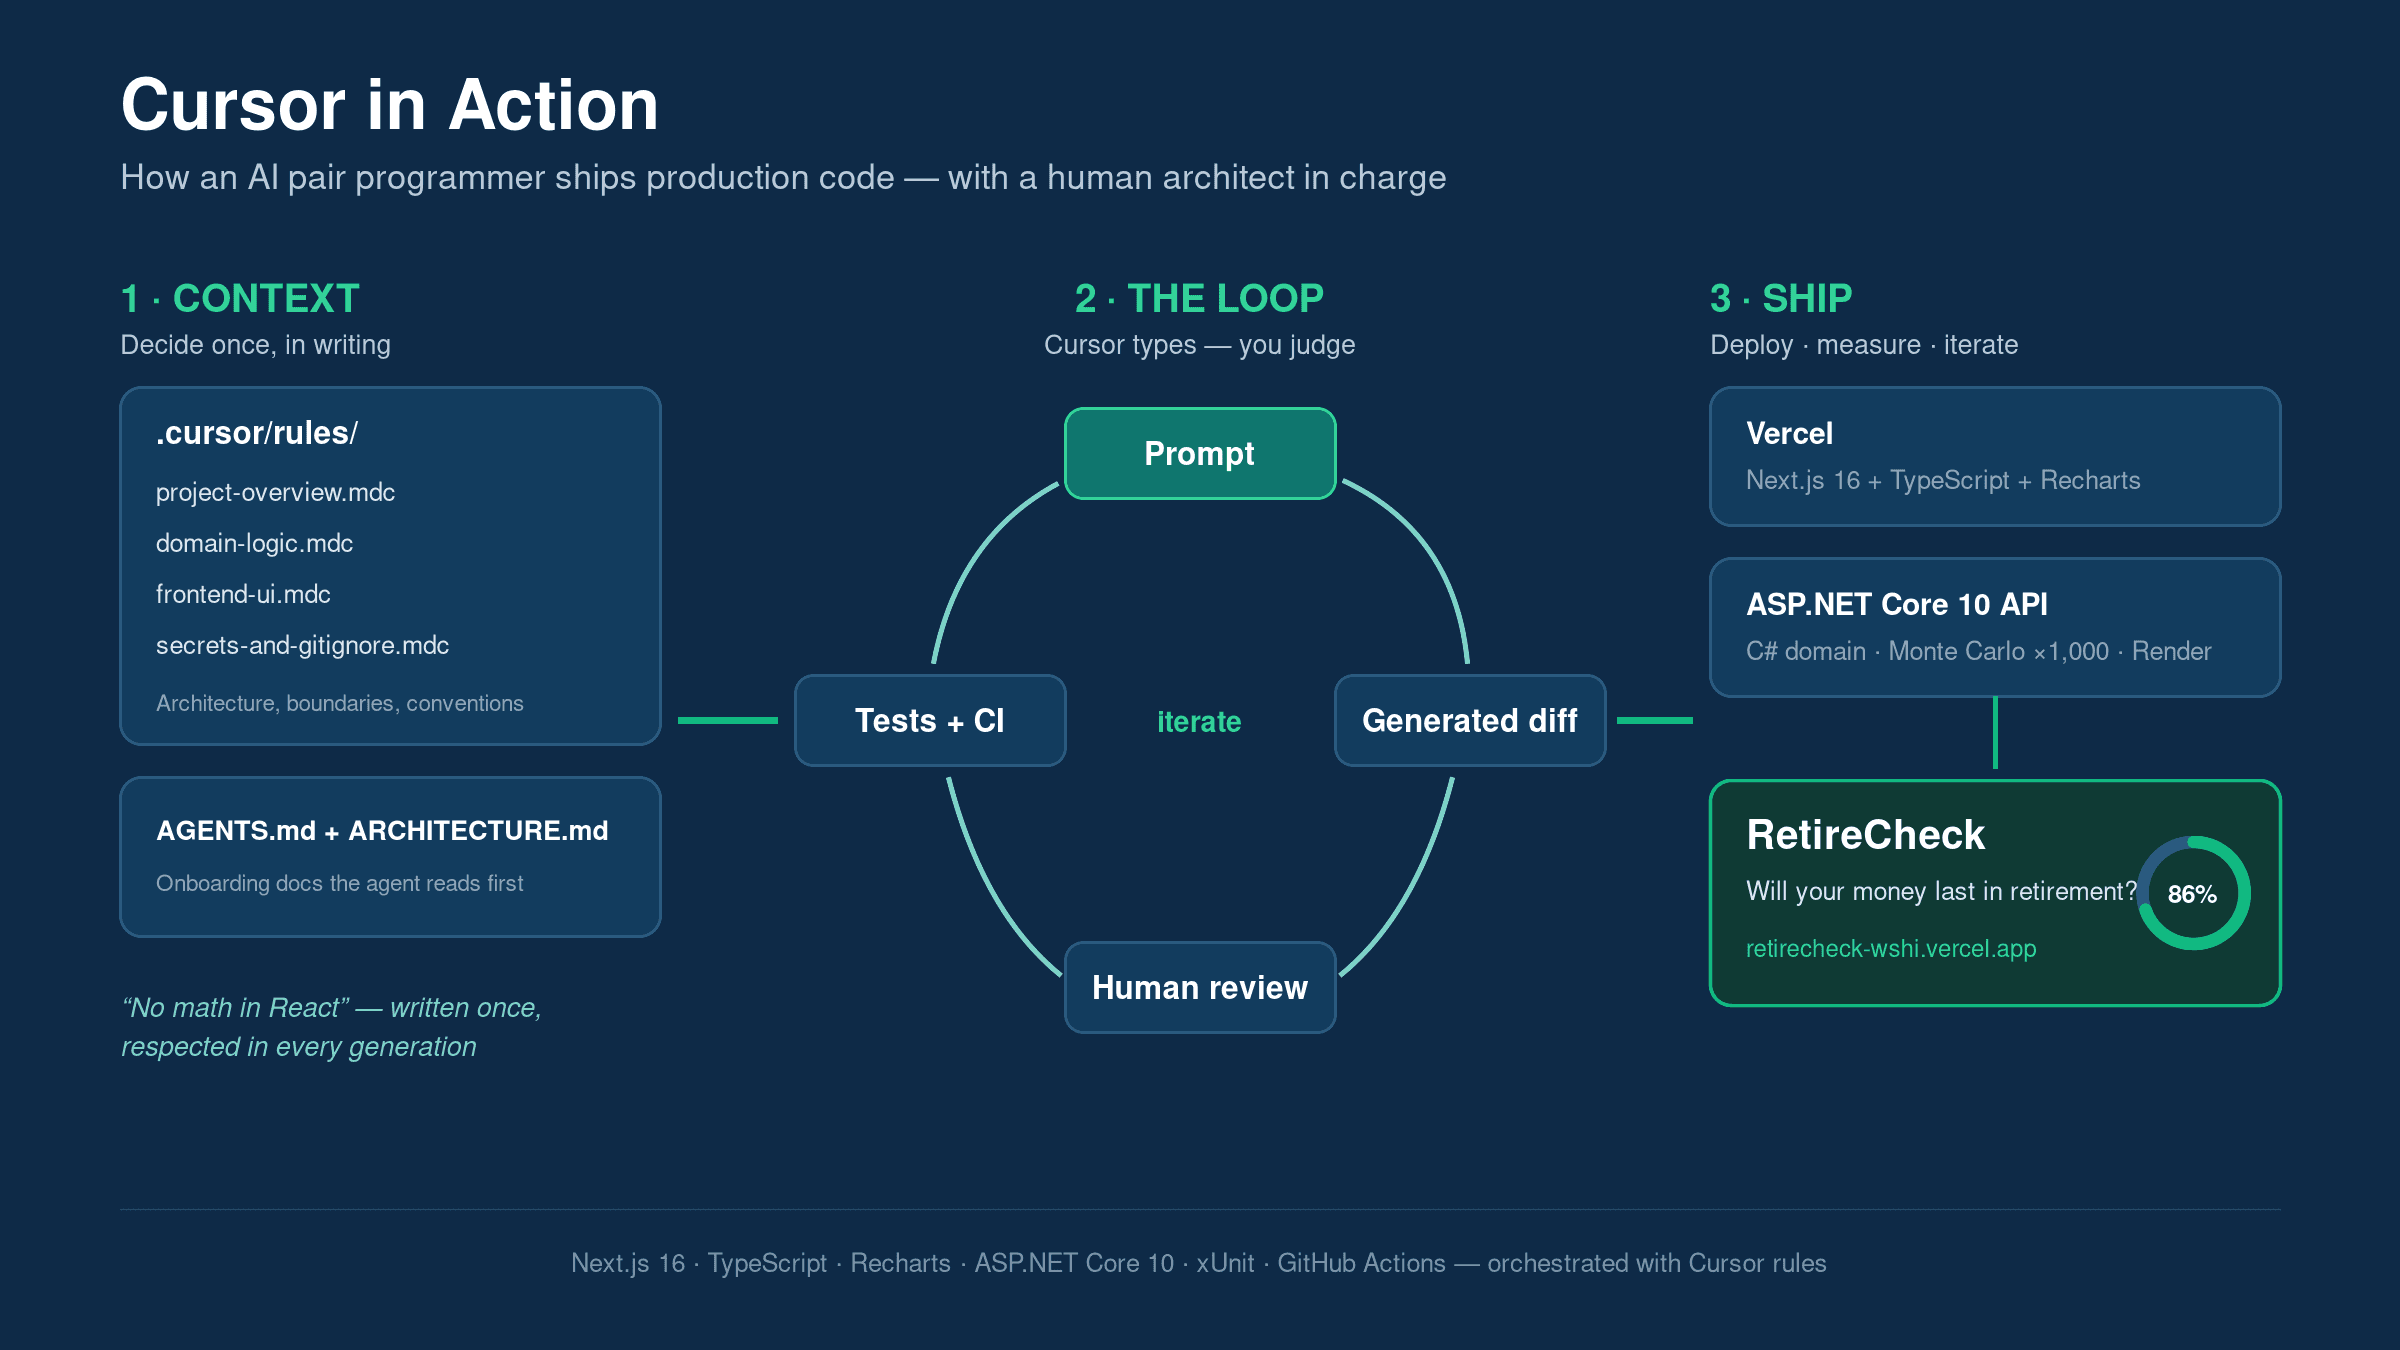The image size is (2400, 1350).
Task: Click the '1 · CONTEXT' section heading
Action: [240, 298]
